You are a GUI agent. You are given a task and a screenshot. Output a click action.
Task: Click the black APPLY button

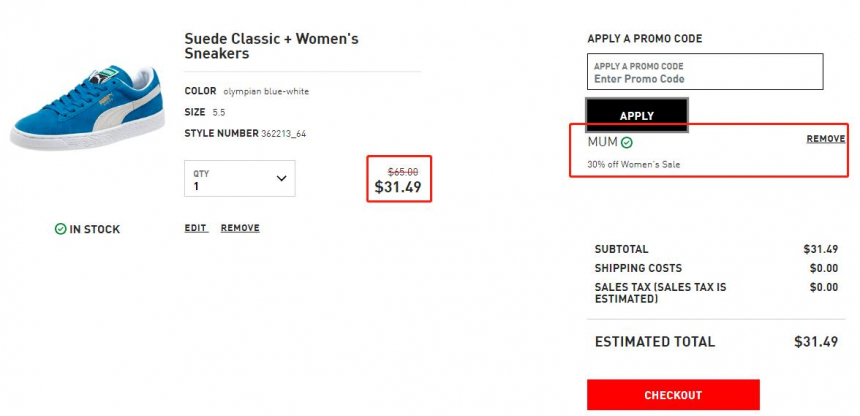click(x=637, y=115)
